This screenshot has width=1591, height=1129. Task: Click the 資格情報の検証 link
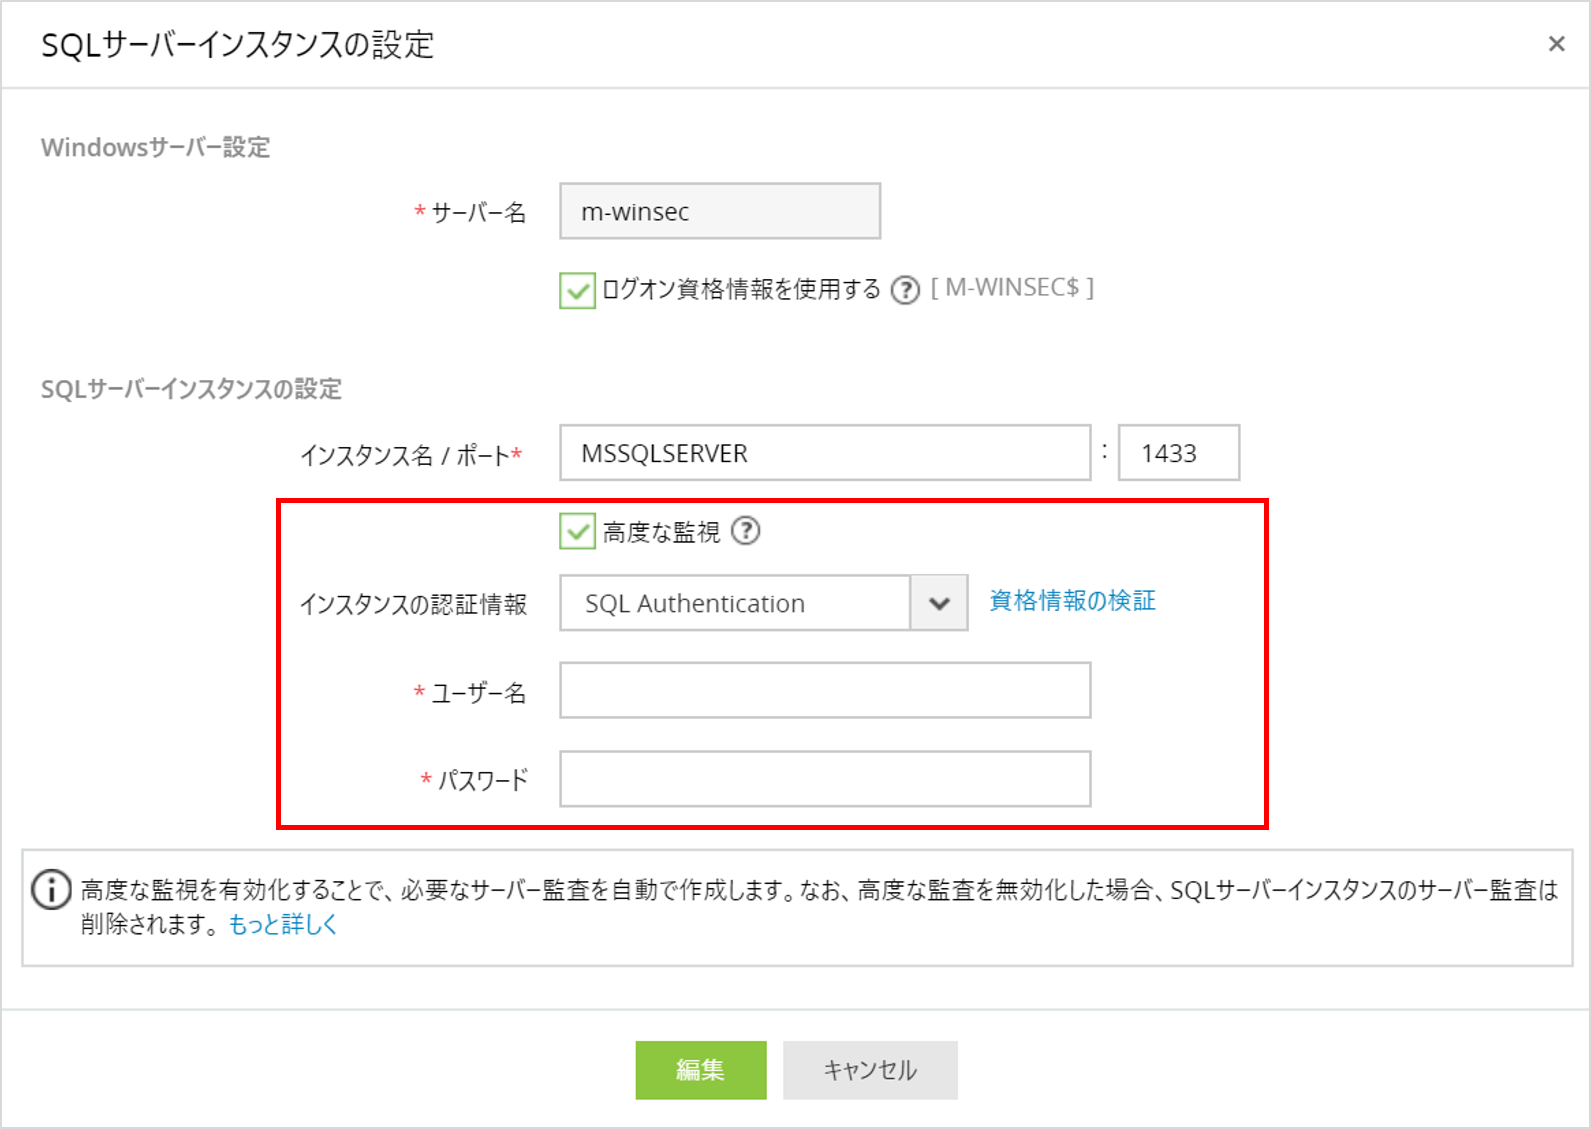coord(1072,600)
